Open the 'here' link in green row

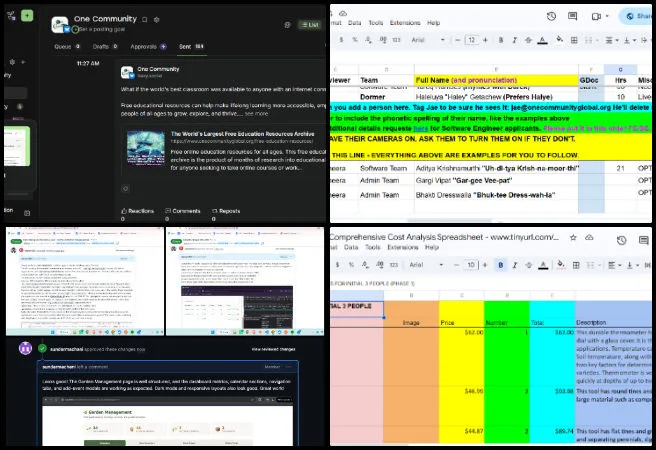tap(421, 129)
